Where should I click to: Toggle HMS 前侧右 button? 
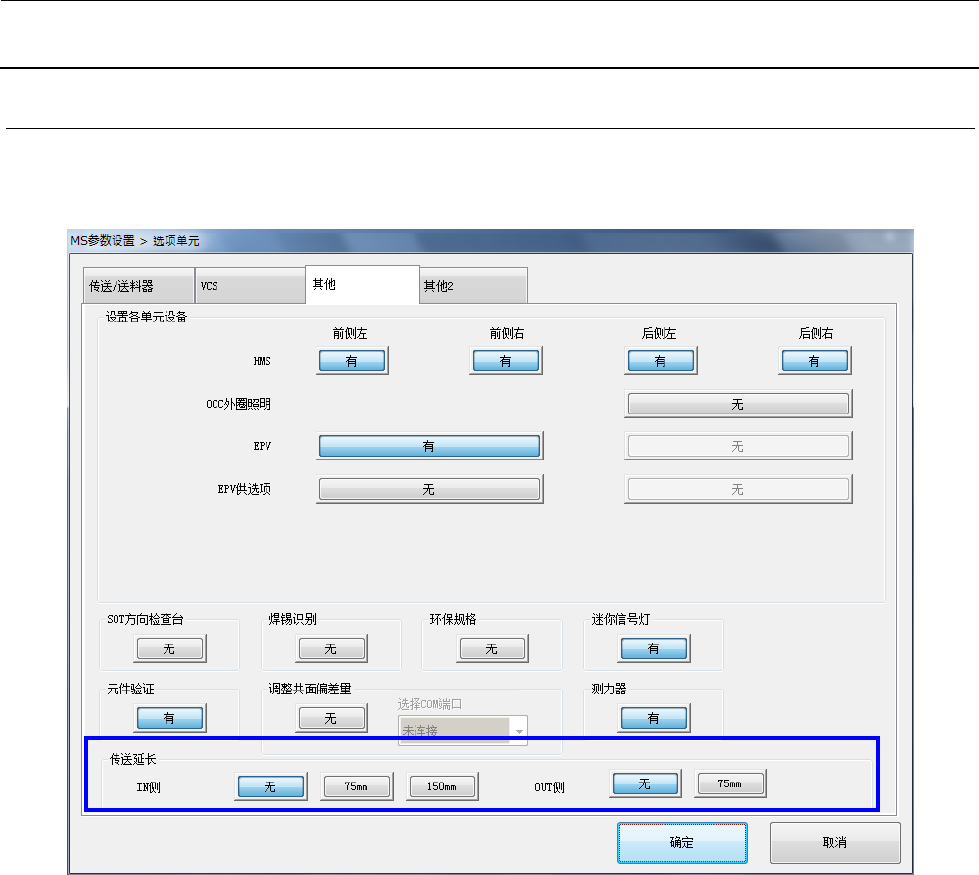tap(506, 361)
